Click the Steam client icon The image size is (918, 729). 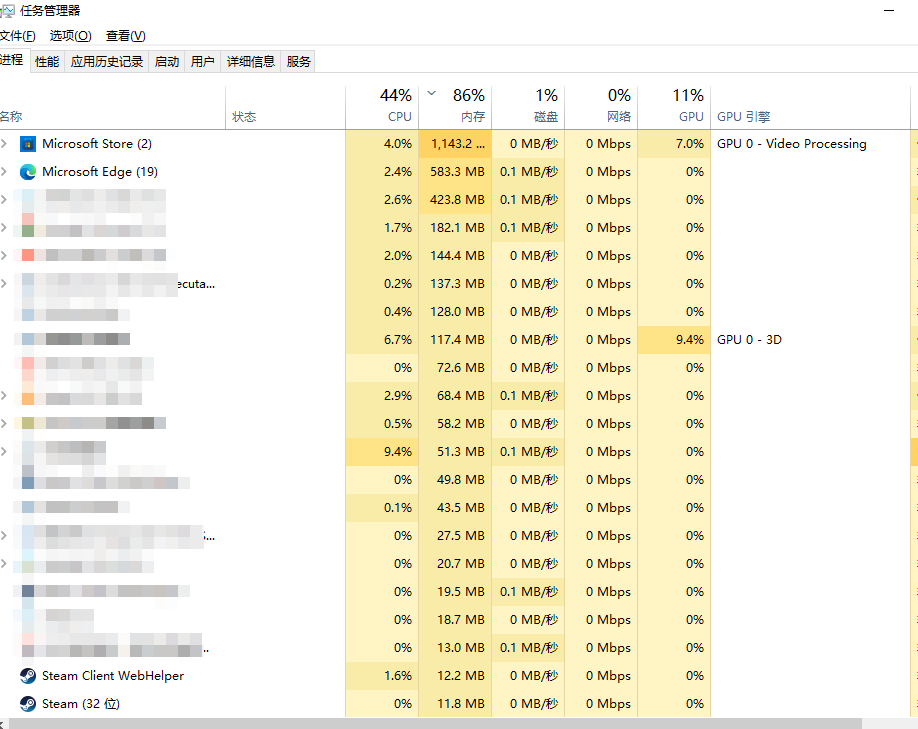(29, 703)
